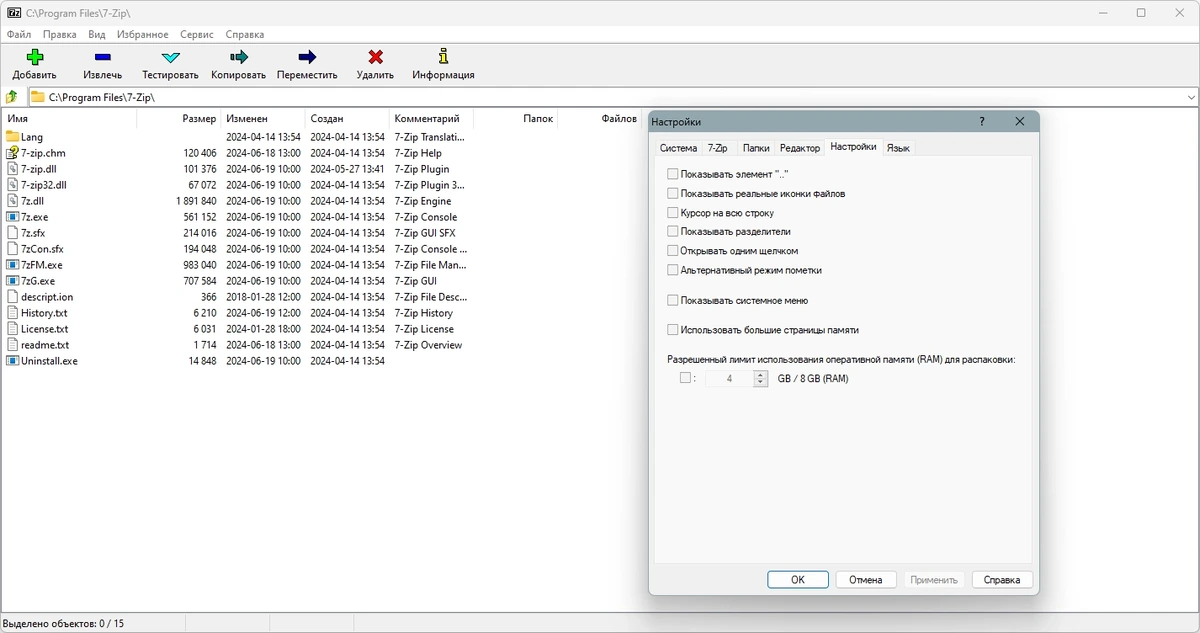Viewport: 1200px width, 633px height.
Task: Switch to the Язык tab
Action: (x=898, y=148)
